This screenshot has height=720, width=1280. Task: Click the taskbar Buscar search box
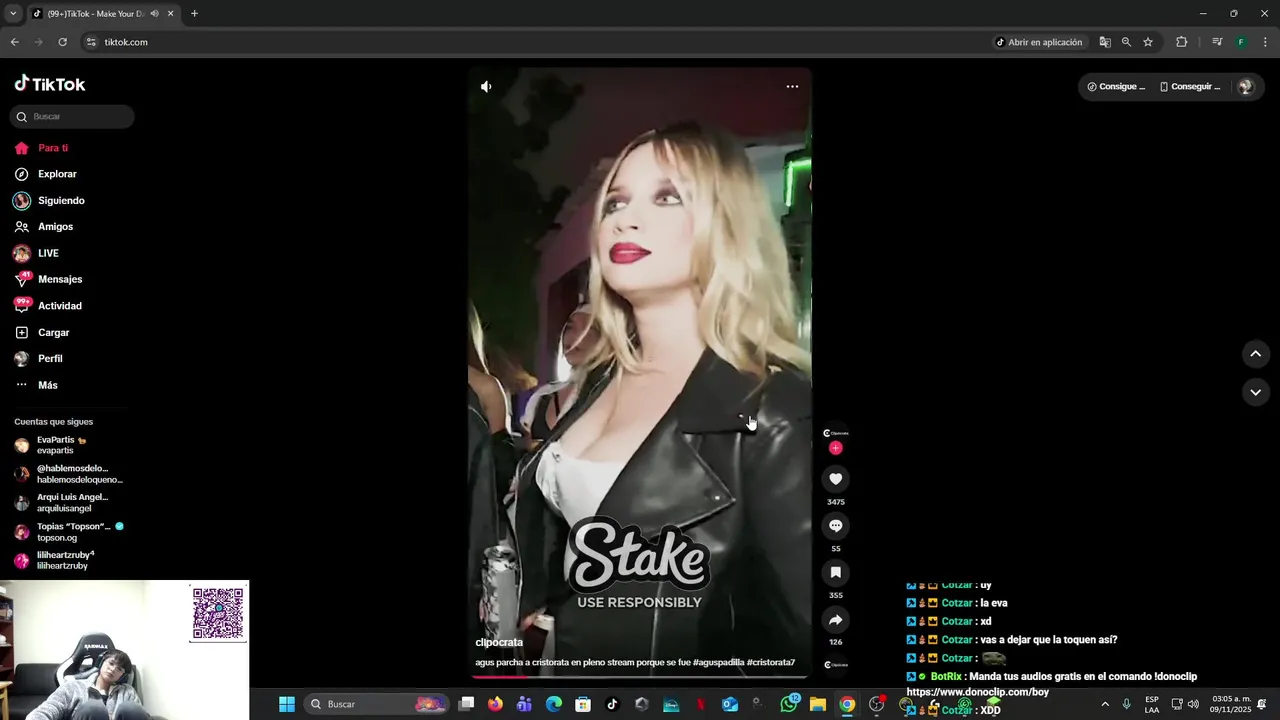click(x=377, y=704)
